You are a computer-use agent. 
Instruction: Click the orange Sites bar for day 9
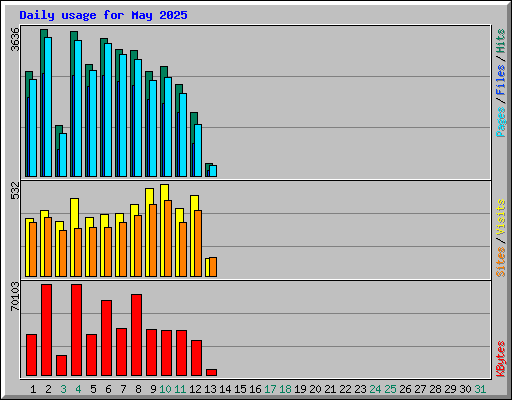tap(153, 240)
